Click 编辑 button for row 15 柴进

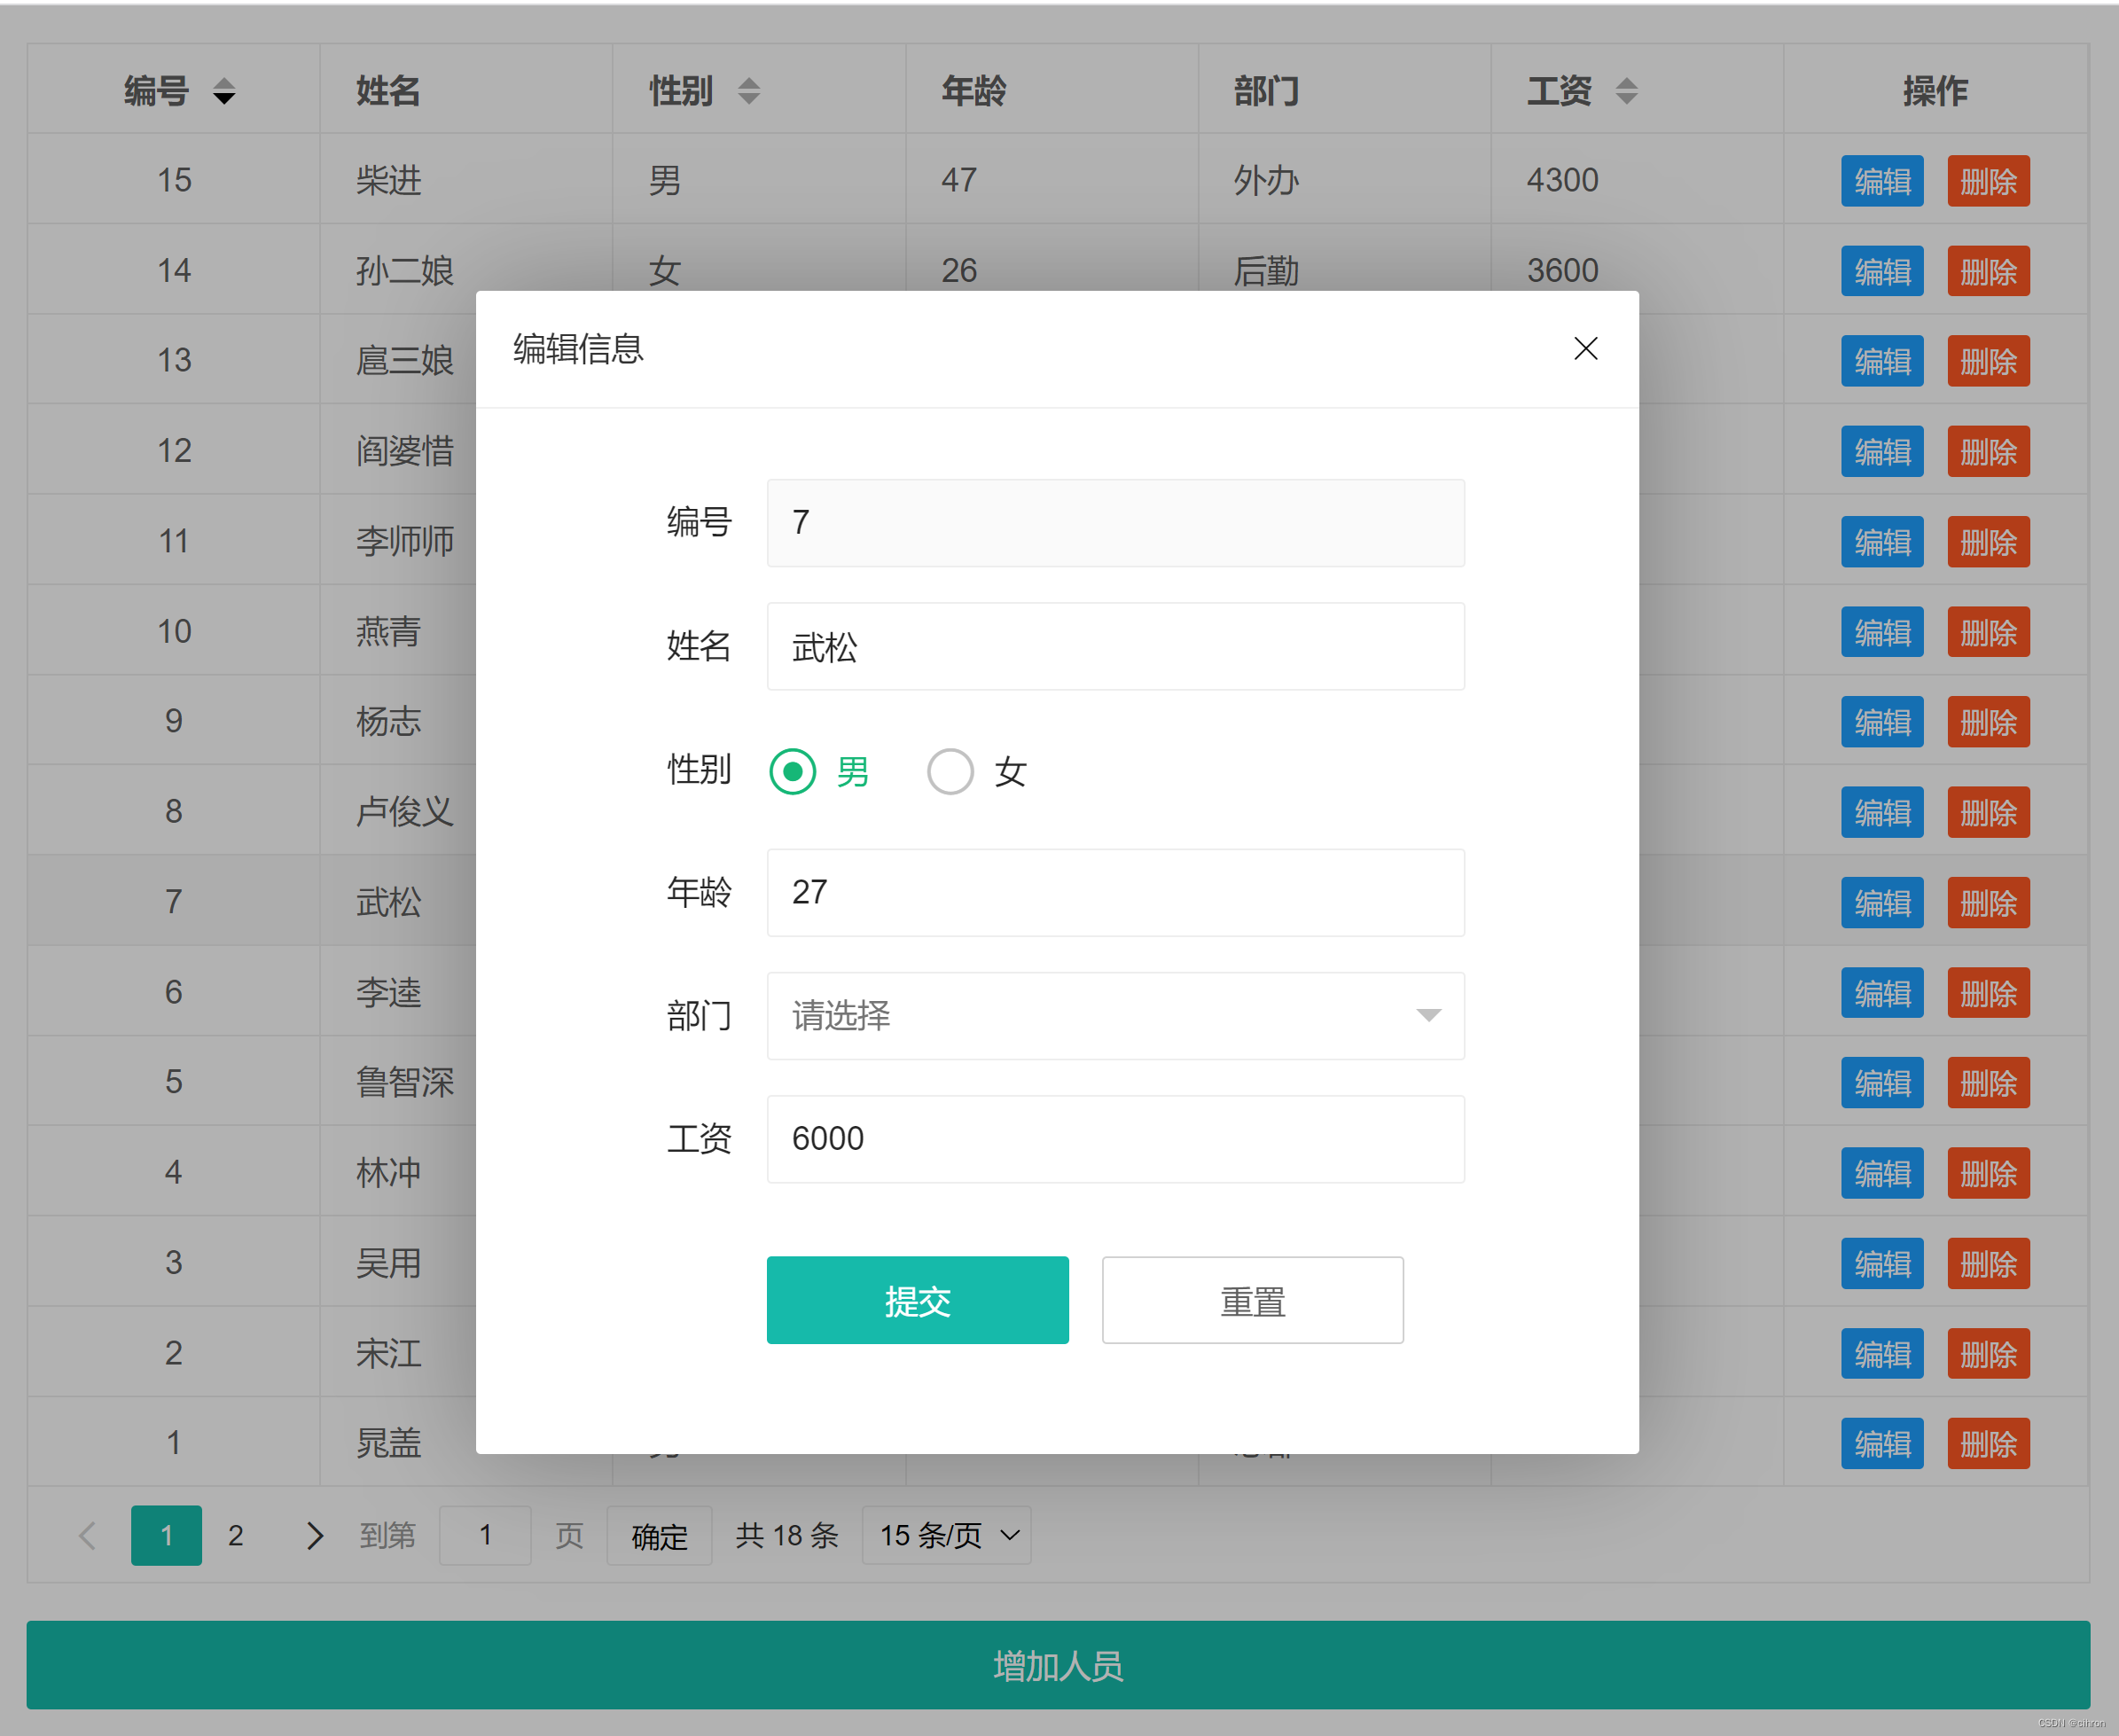(1881, 181)
